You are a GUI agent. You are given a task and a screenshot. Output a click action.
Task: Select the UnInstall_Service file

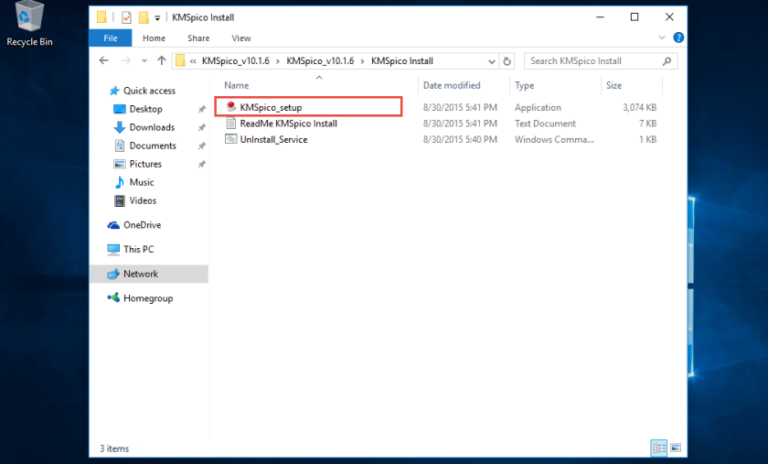pyautogui.click(x=274, y=140)
